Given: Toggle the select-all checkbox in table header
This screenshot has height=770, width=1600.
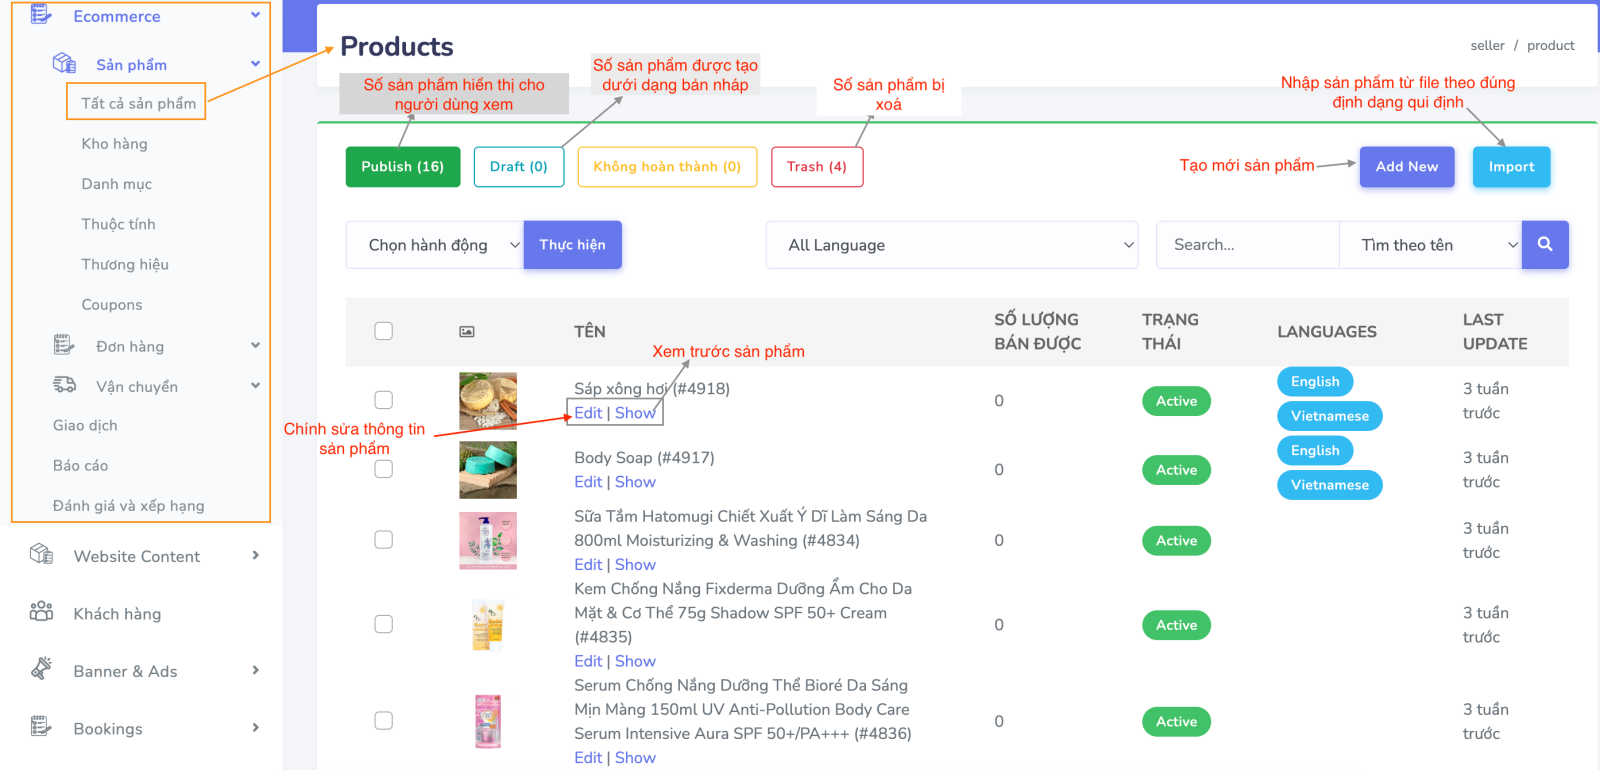Looking at the screenshot, I should (383, 331).
